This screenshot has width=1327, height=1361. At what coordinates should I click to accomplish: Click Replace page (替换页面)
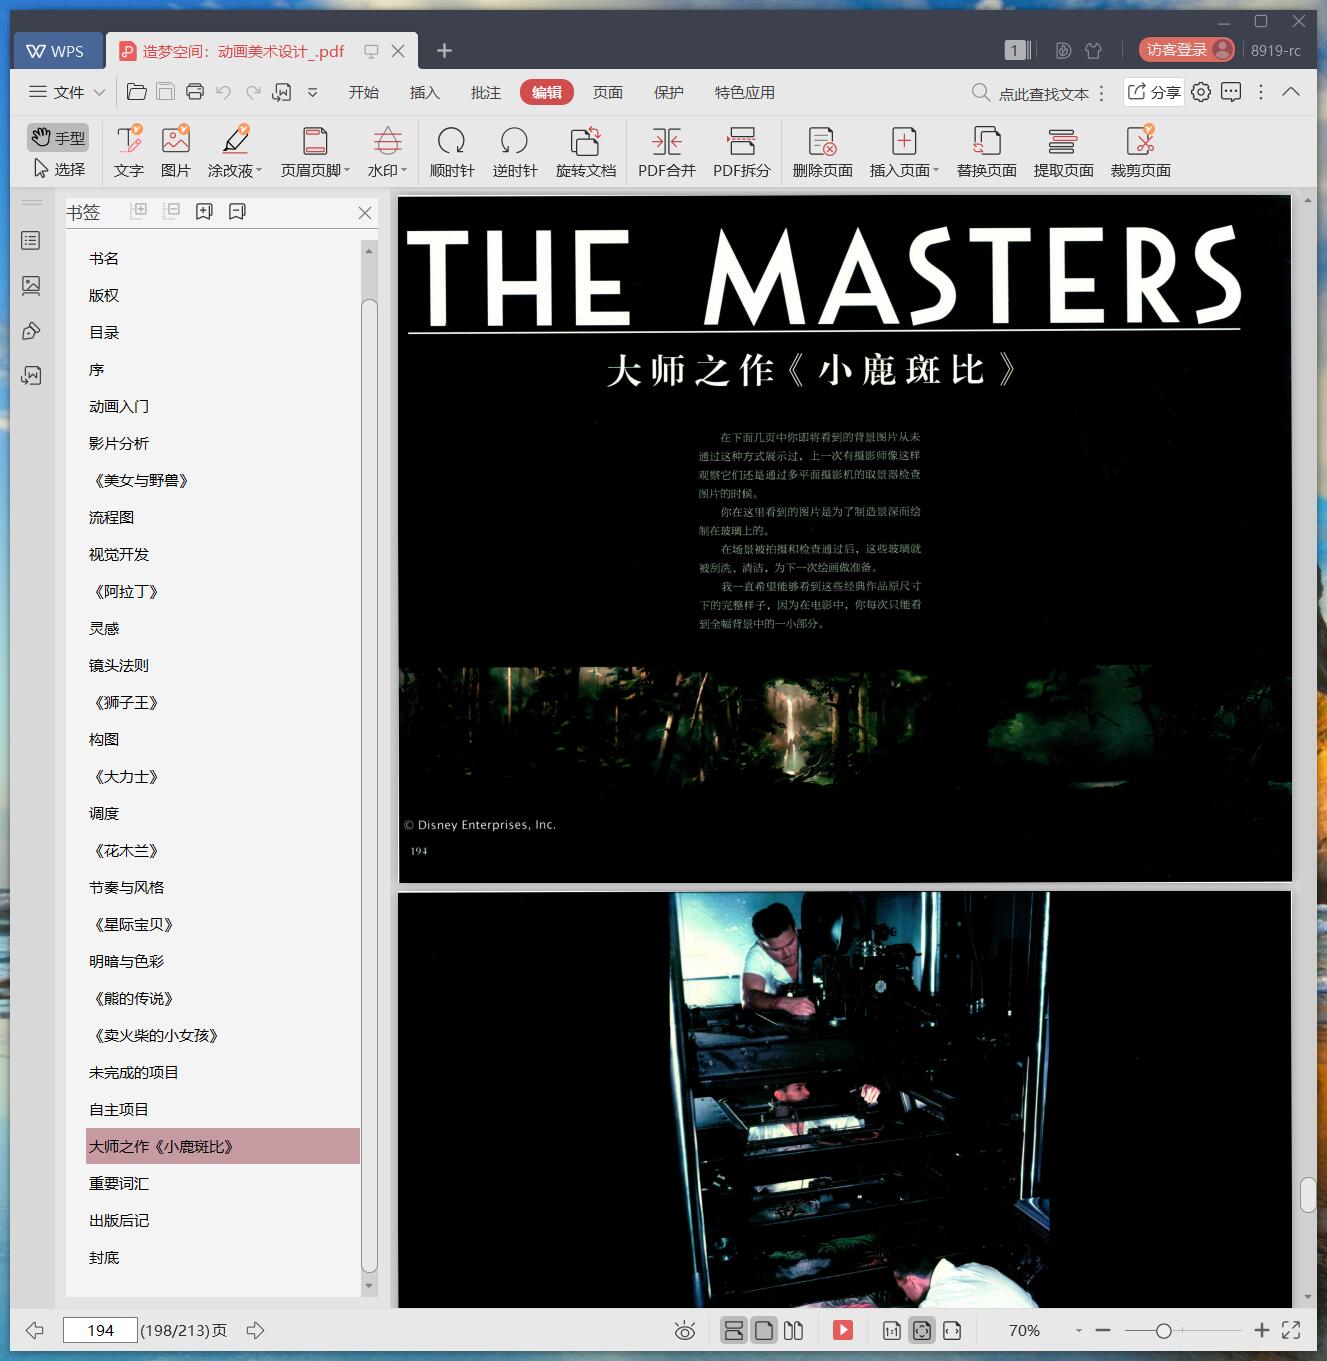tap(987, 152)
